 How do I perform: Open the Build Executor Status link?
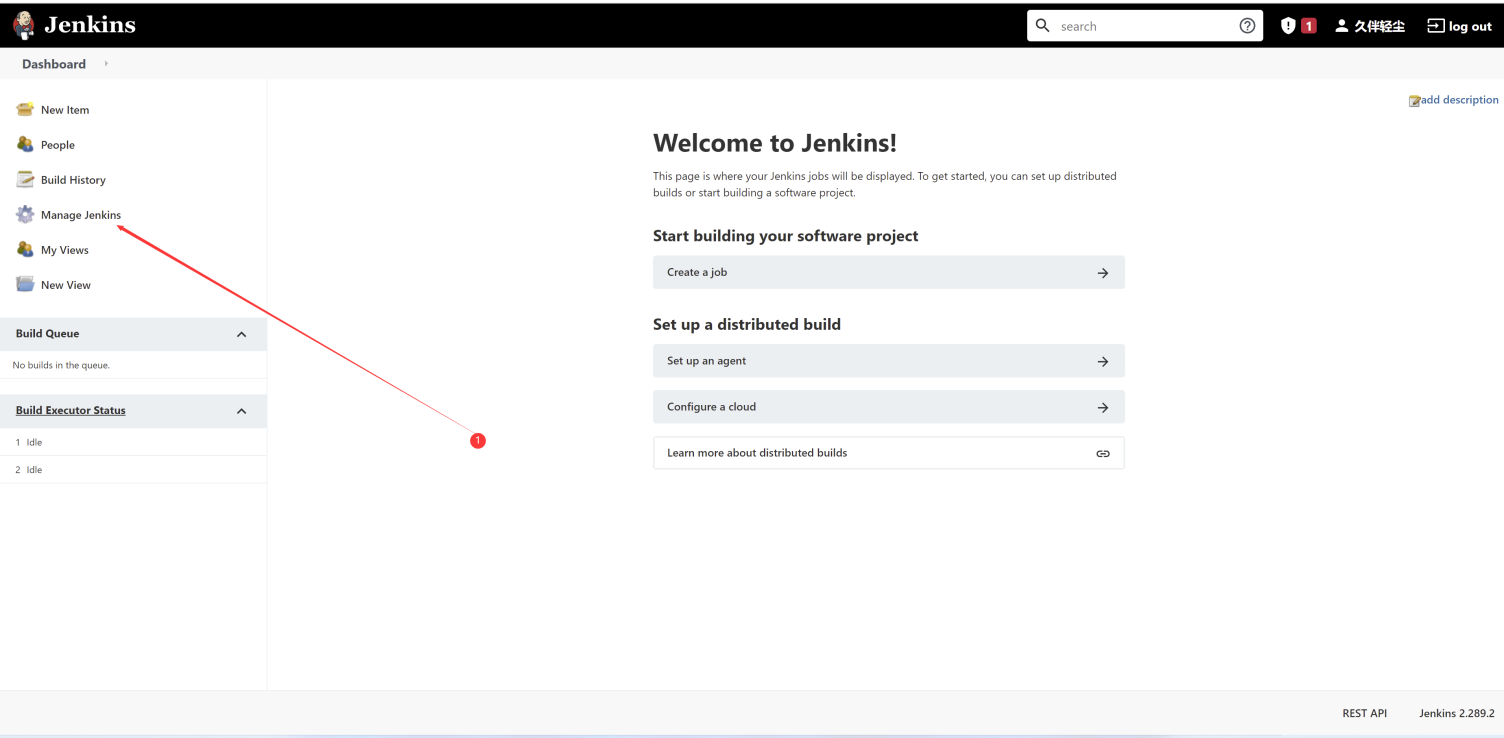[x=70, y=410]
